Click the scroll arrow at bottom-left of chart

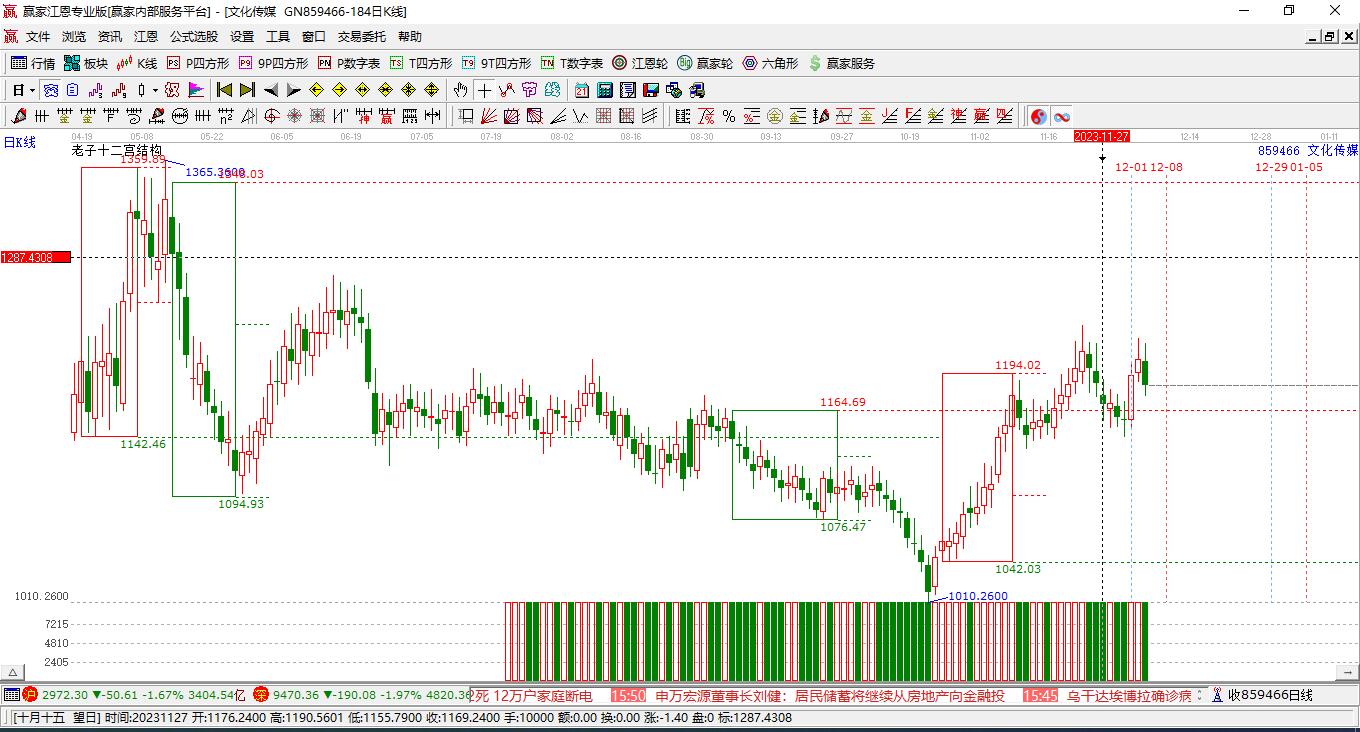(x=12, y=673)
